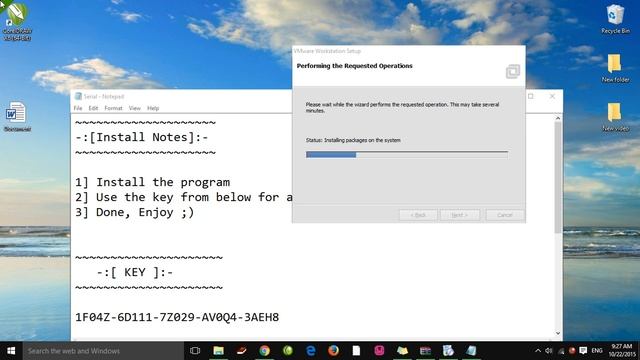The image size is (640, 360).
Task: Open the Action Center notifications
Action: [583, 351]
